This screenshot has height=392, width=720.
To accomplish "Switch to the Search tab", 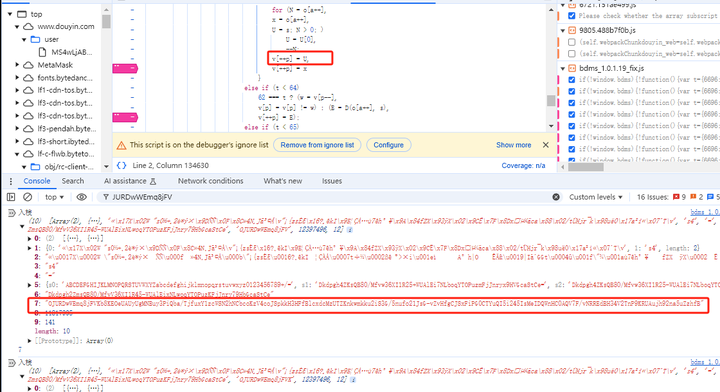I will [73, 181].
